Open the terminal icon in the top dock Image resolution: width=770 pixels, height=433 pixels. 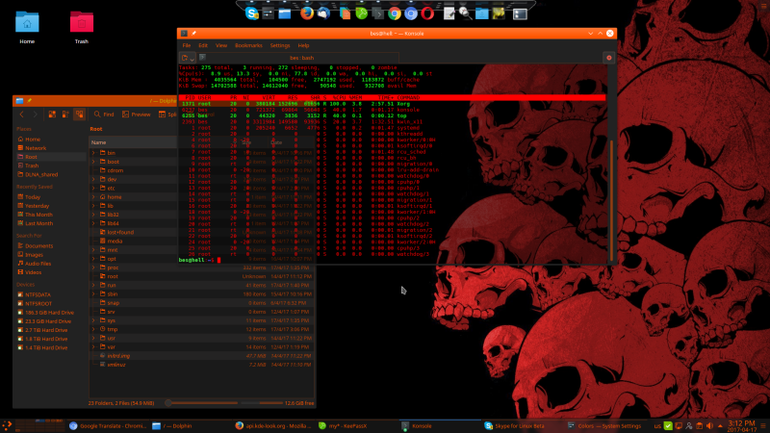pyautogui.click(x=378, y=14)
